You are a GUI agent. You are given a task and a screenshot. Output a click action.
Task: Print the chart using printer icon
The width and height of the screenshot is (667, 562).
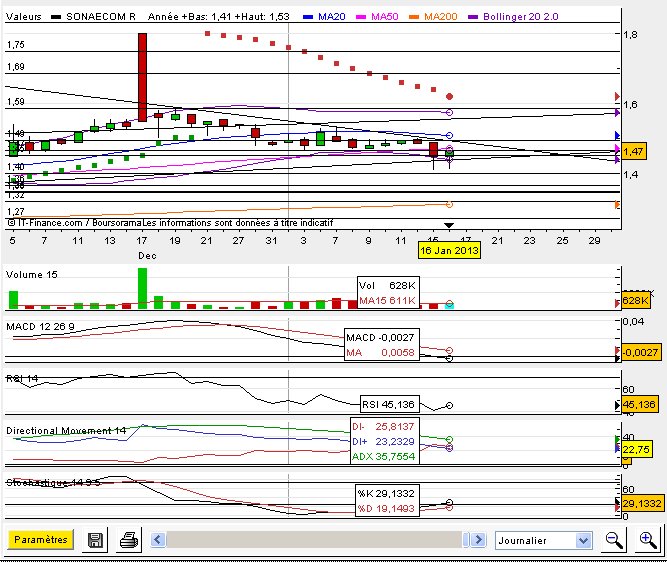click(128, 540)
